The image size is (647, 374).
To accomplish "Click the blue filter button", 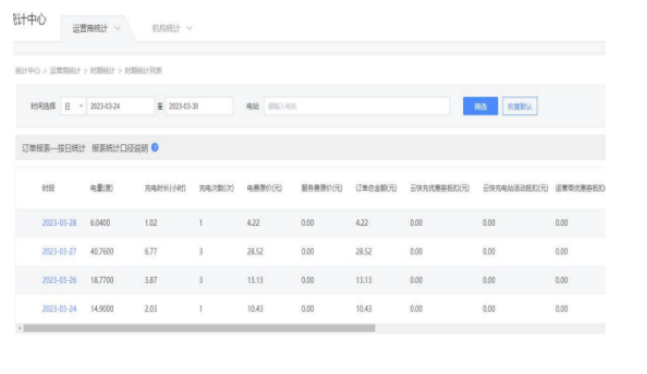I will click(480, 106).
